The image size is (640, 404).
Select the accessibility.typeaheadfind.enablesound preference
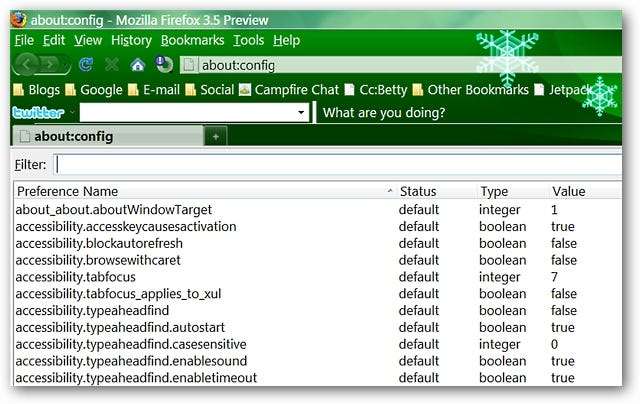tap(131, 361)
